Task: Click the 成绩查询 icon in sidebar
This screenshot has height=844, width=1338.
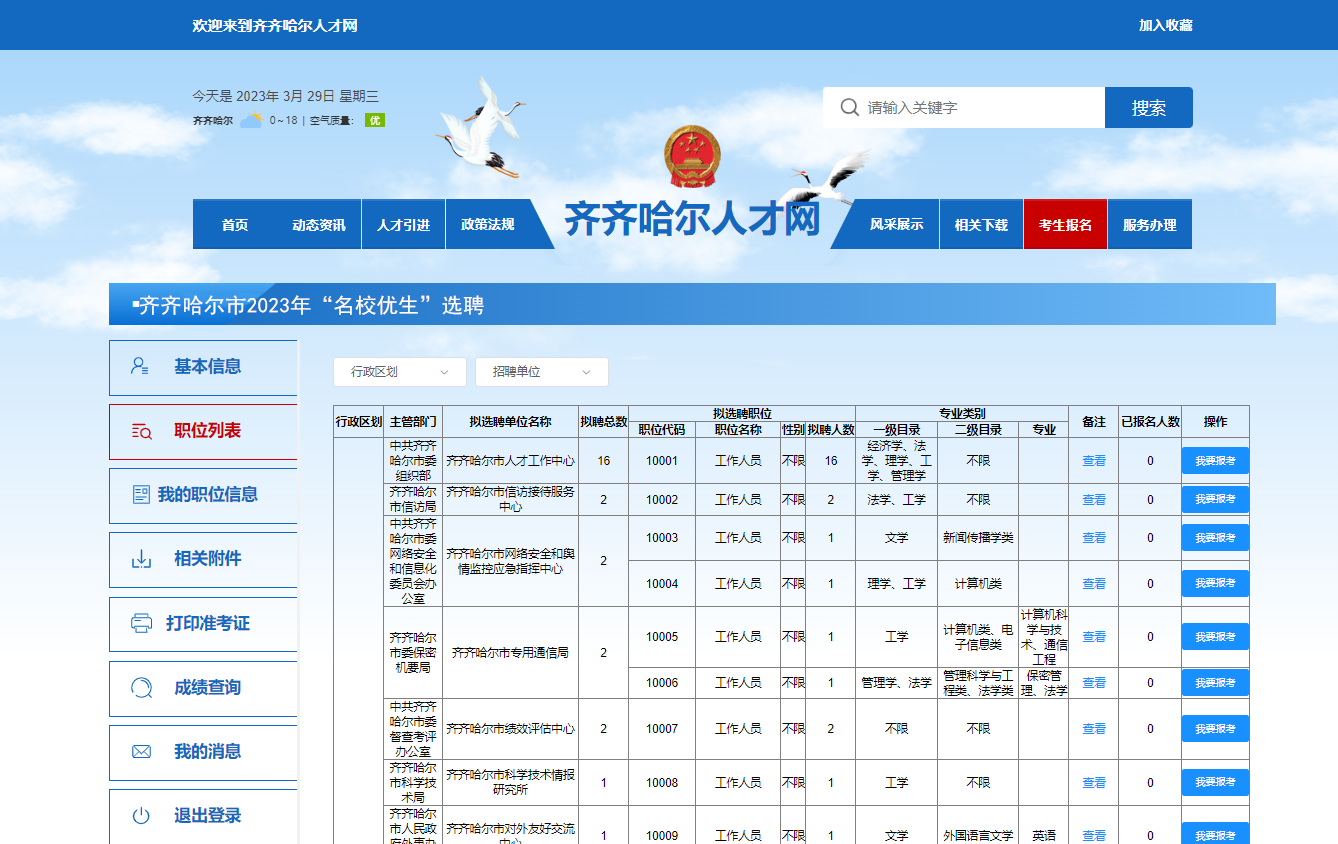Action: point(141,688)
